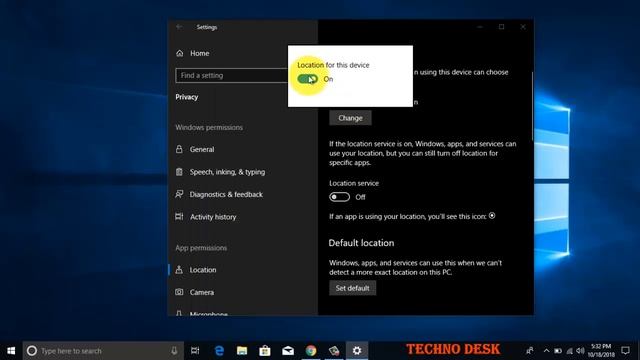Viewport: 640px width, 360px height.
Task: Click the battery status tray icon
Action: pyautogui.click(x=558, y=351)
